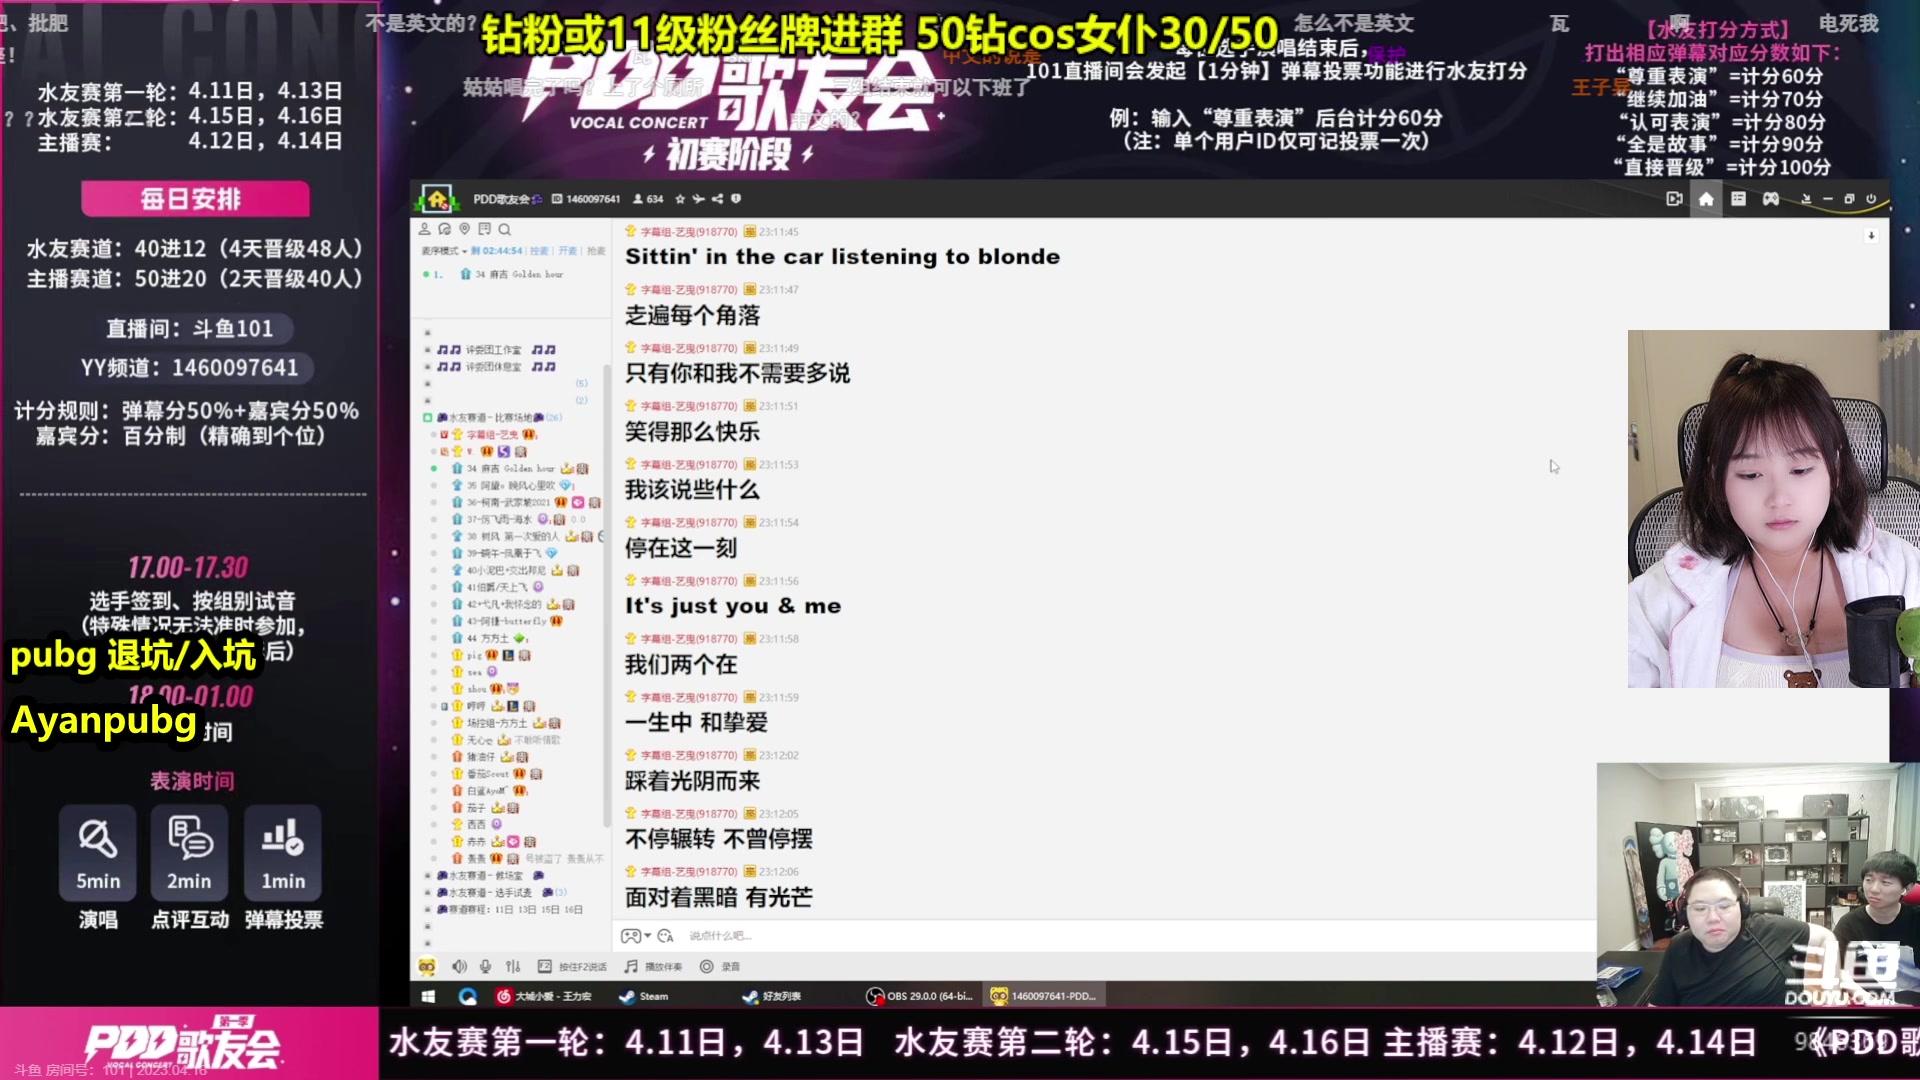The image size is (1920, 1080).
Task: Open the mic queue mode dropdown
Action: (444, 251)
